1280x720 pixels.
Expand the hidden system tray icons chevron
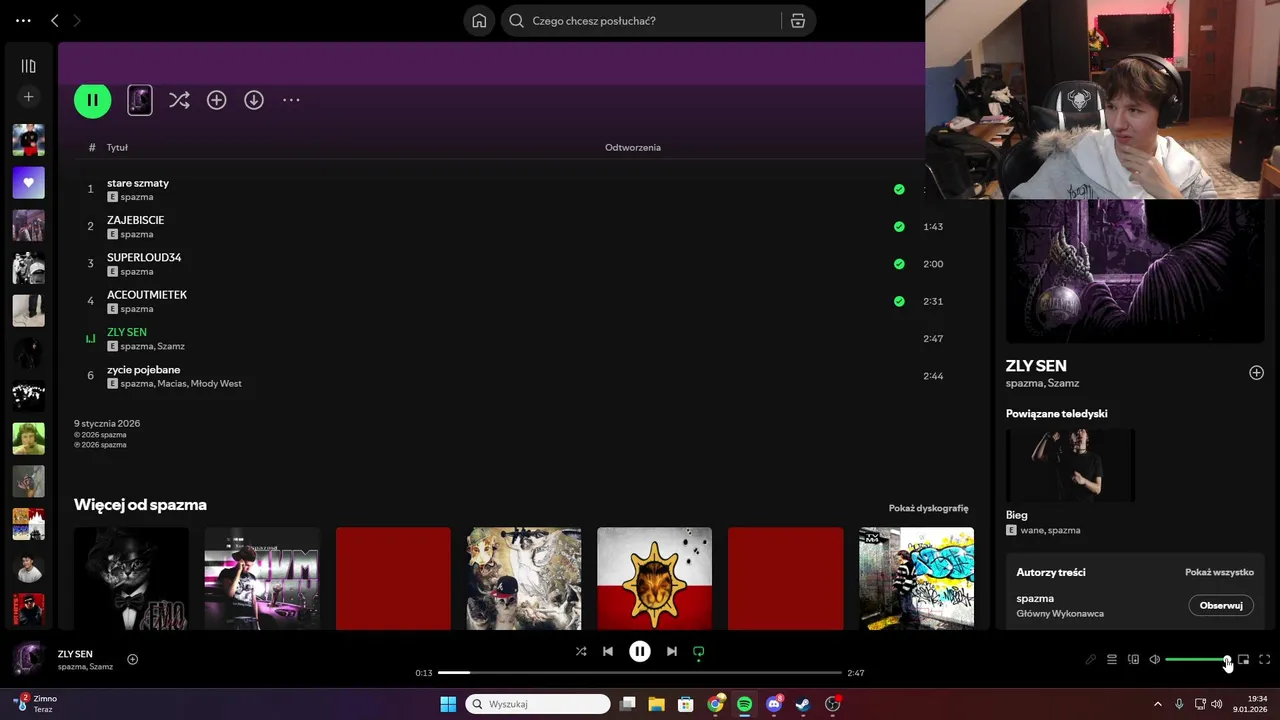[x=1158, y=704]
